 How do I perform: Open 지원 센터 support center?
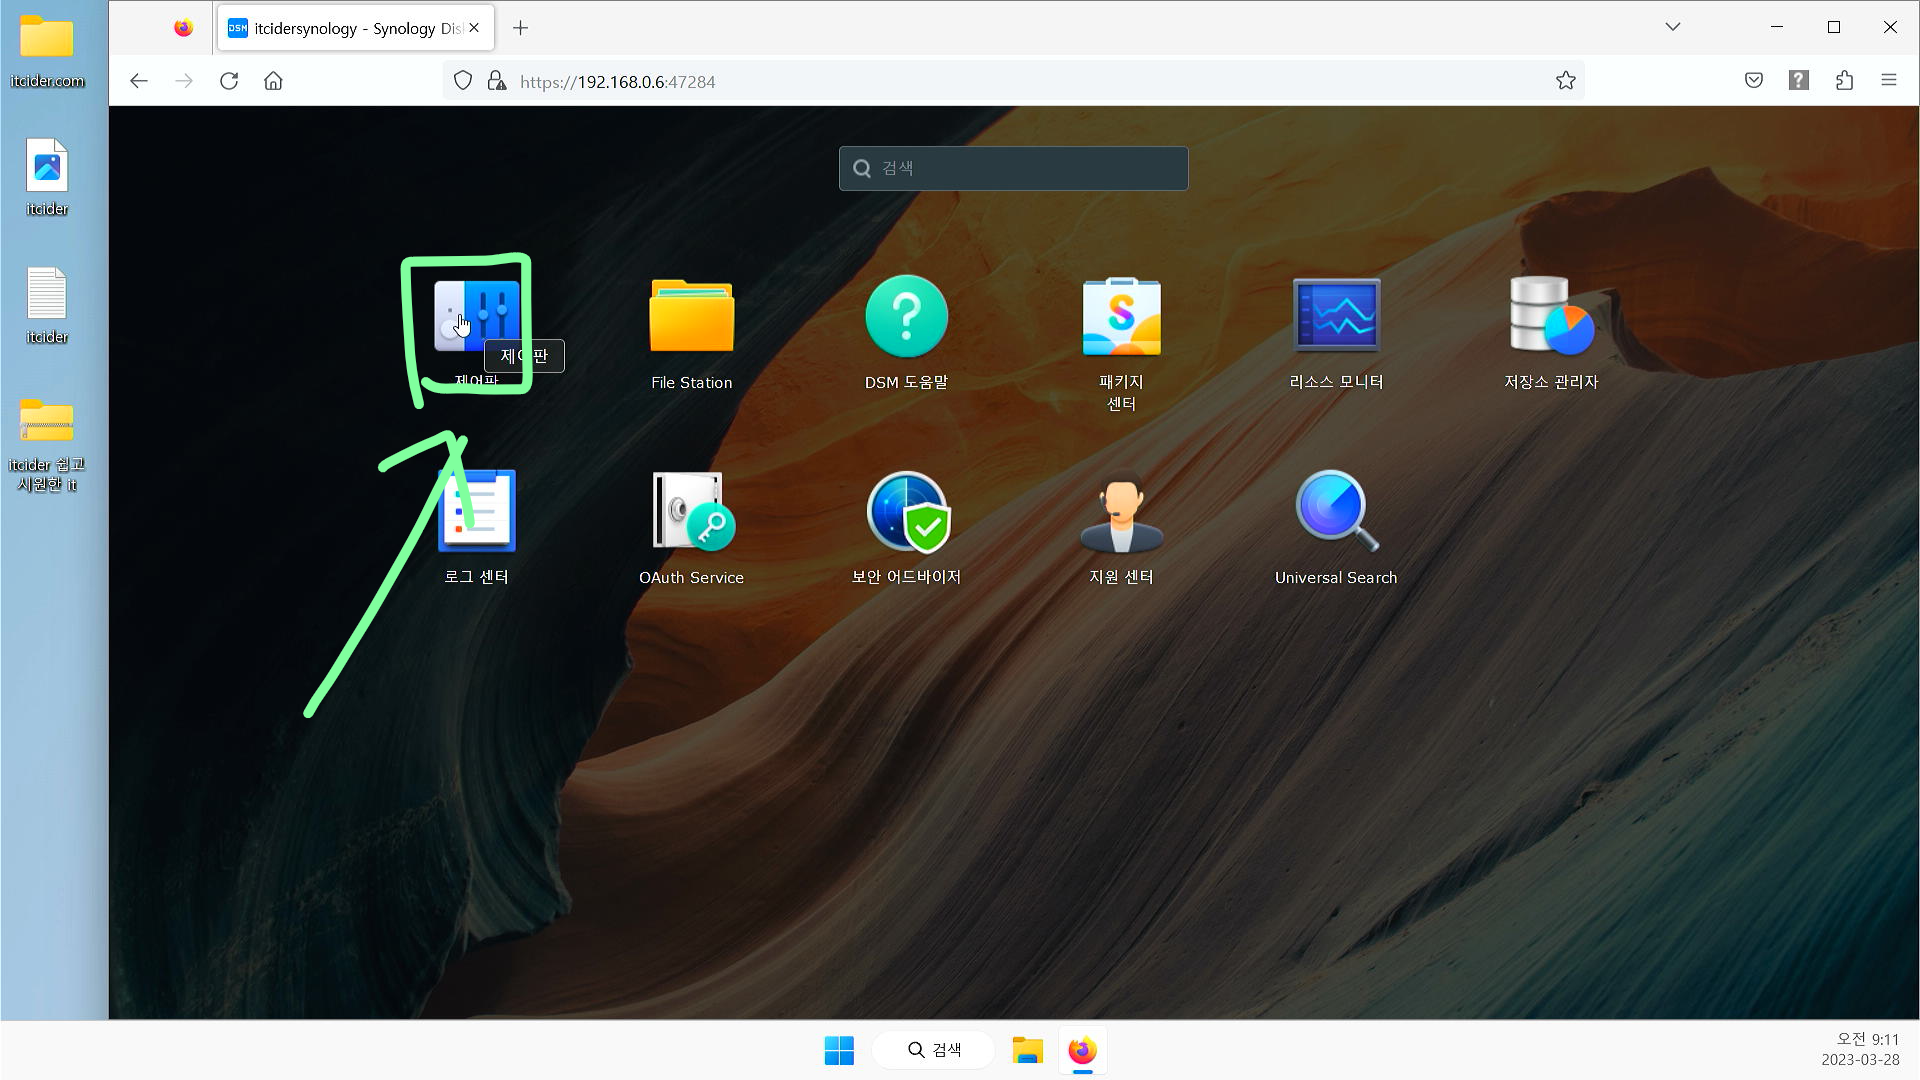[1121, 511]
